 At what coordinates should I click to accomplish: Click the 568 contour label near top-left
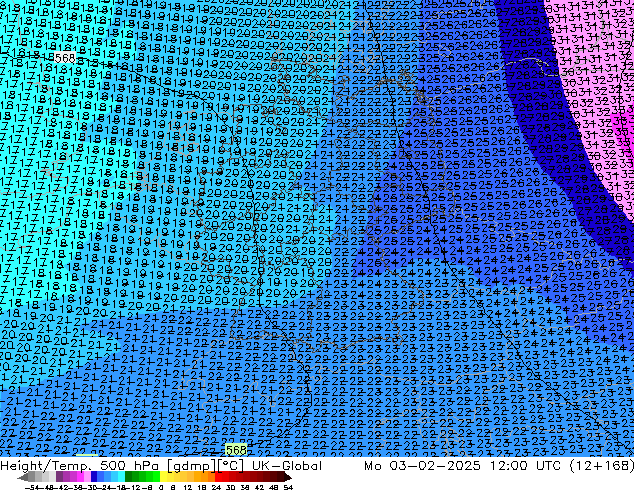[65, 58]
